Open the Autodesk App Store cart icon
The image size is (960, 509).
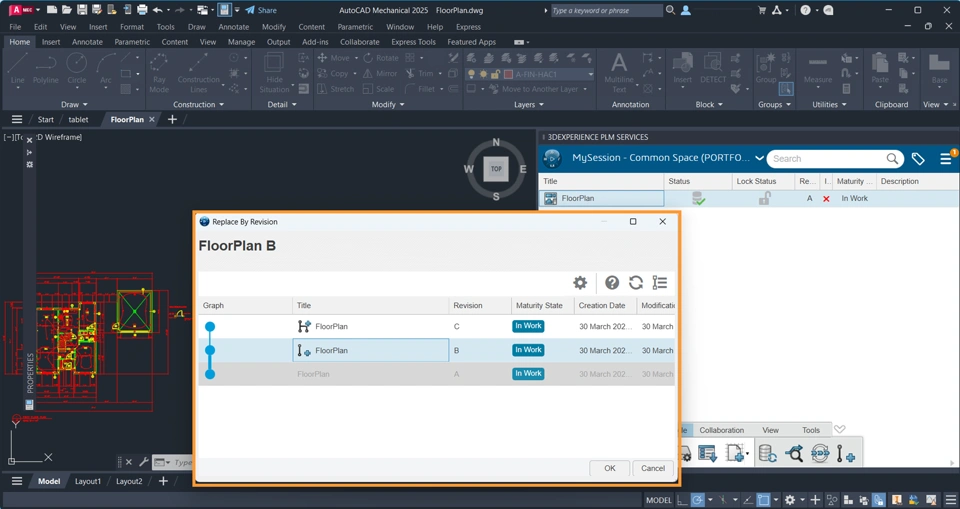pyautogui.click(x=762, y=10)
